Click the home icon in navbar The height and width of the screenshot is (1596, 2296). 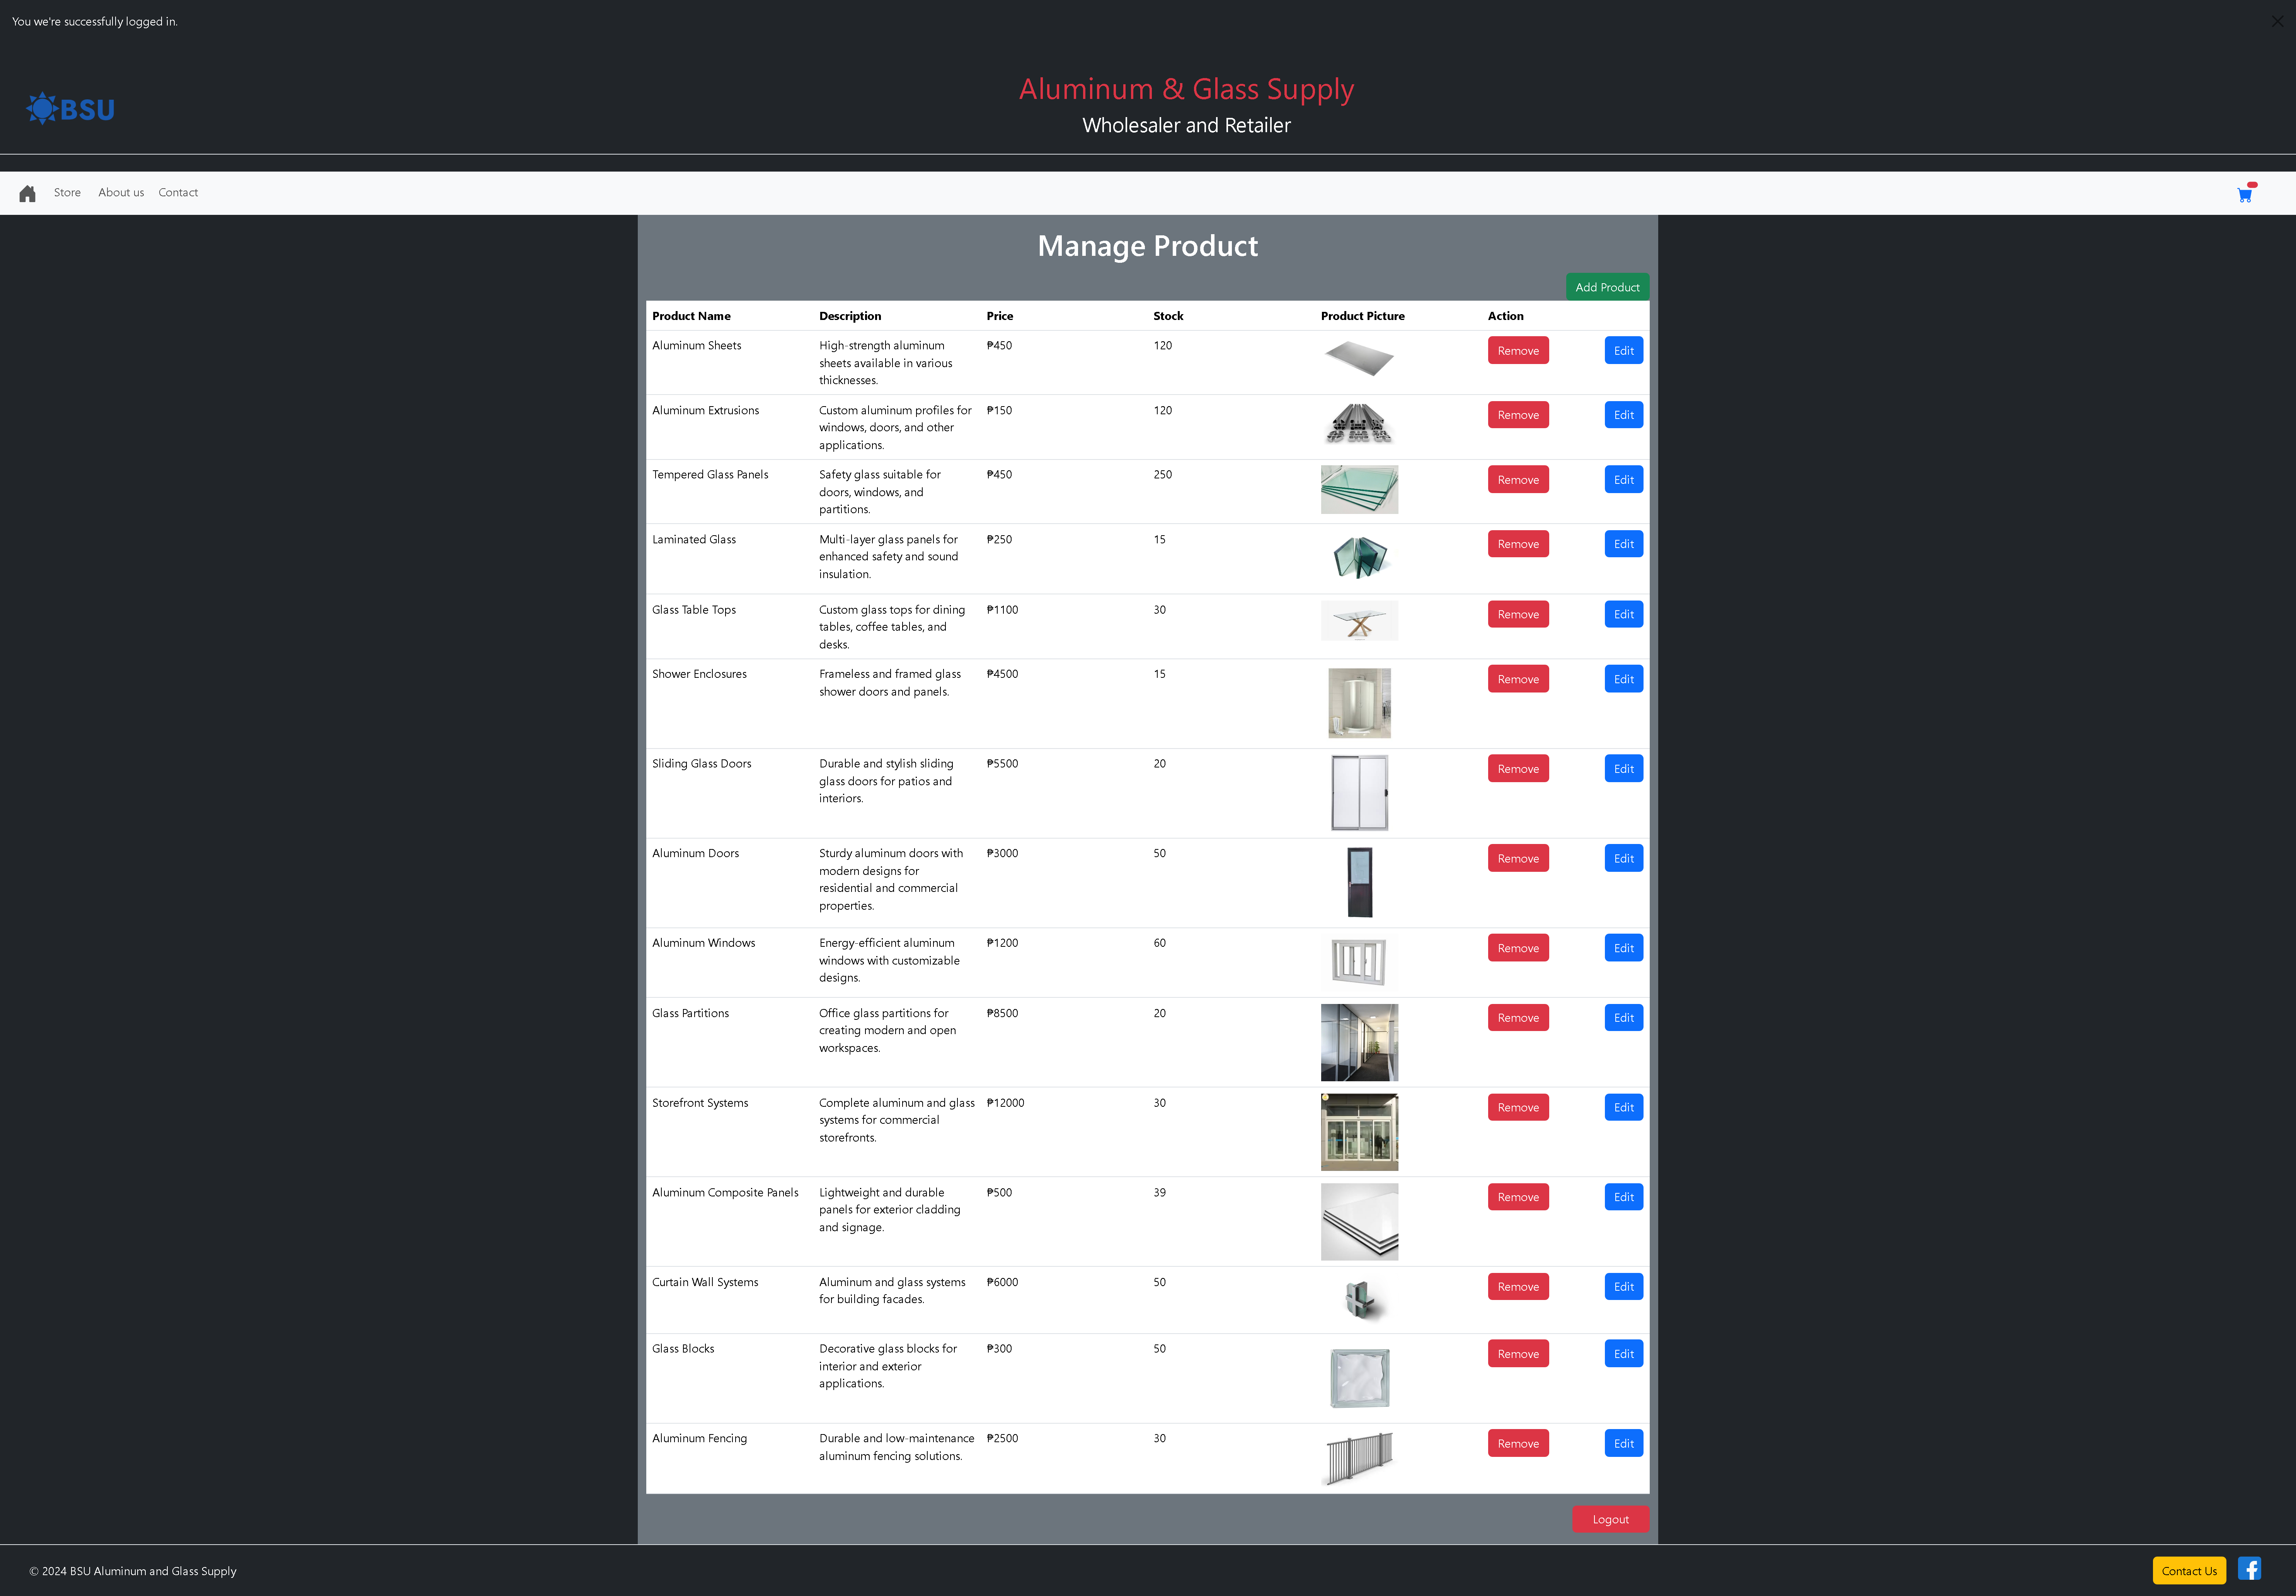(27, 193)
